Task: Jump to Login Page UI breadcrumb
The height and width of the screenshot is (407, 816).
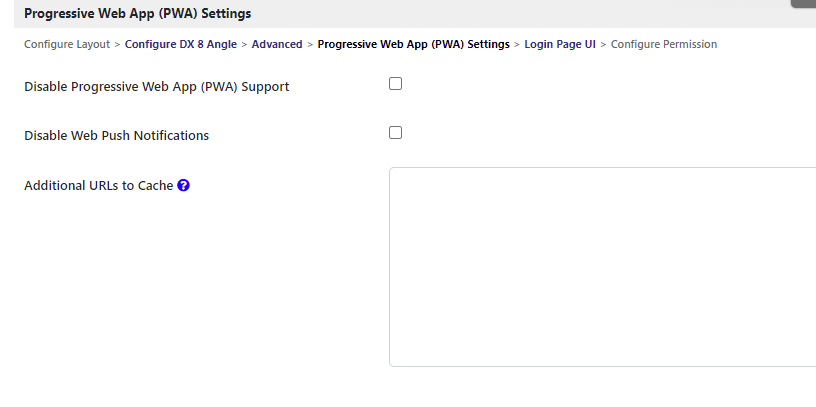Action: click(x=560, y=44)
